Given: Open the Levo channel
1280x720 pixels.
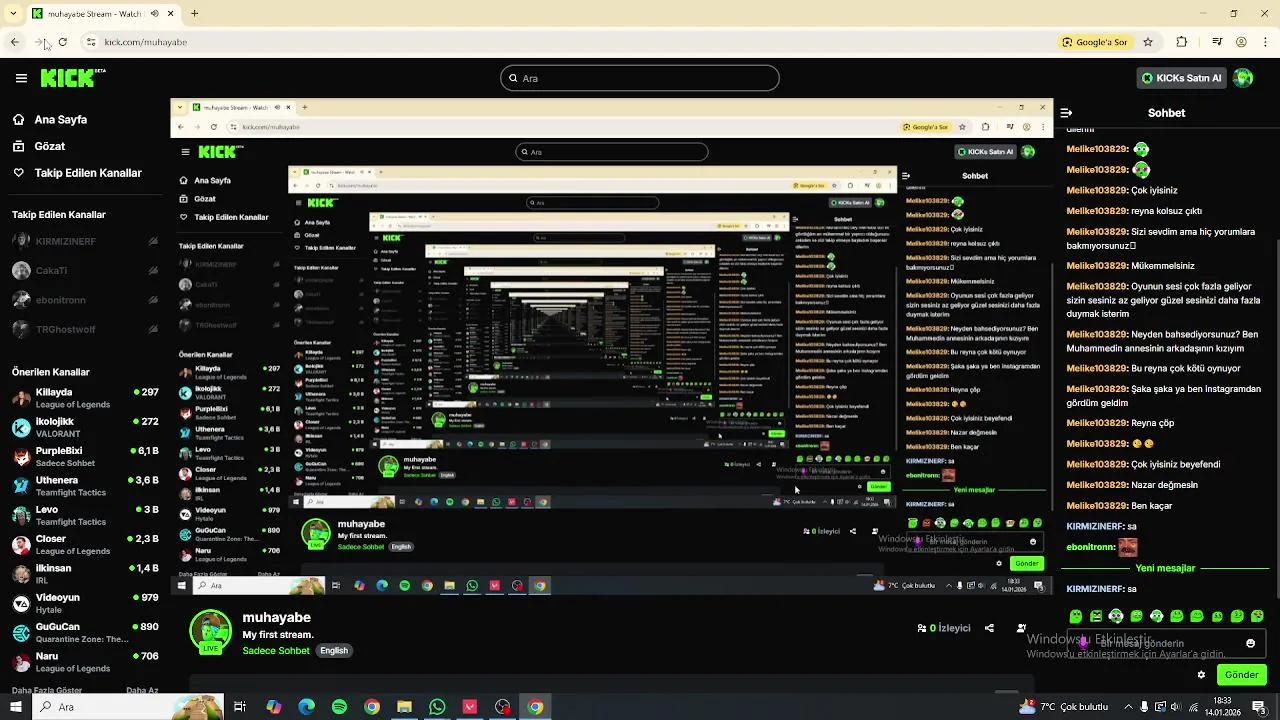Looking at the screenshot, I should tap(85, 515).
